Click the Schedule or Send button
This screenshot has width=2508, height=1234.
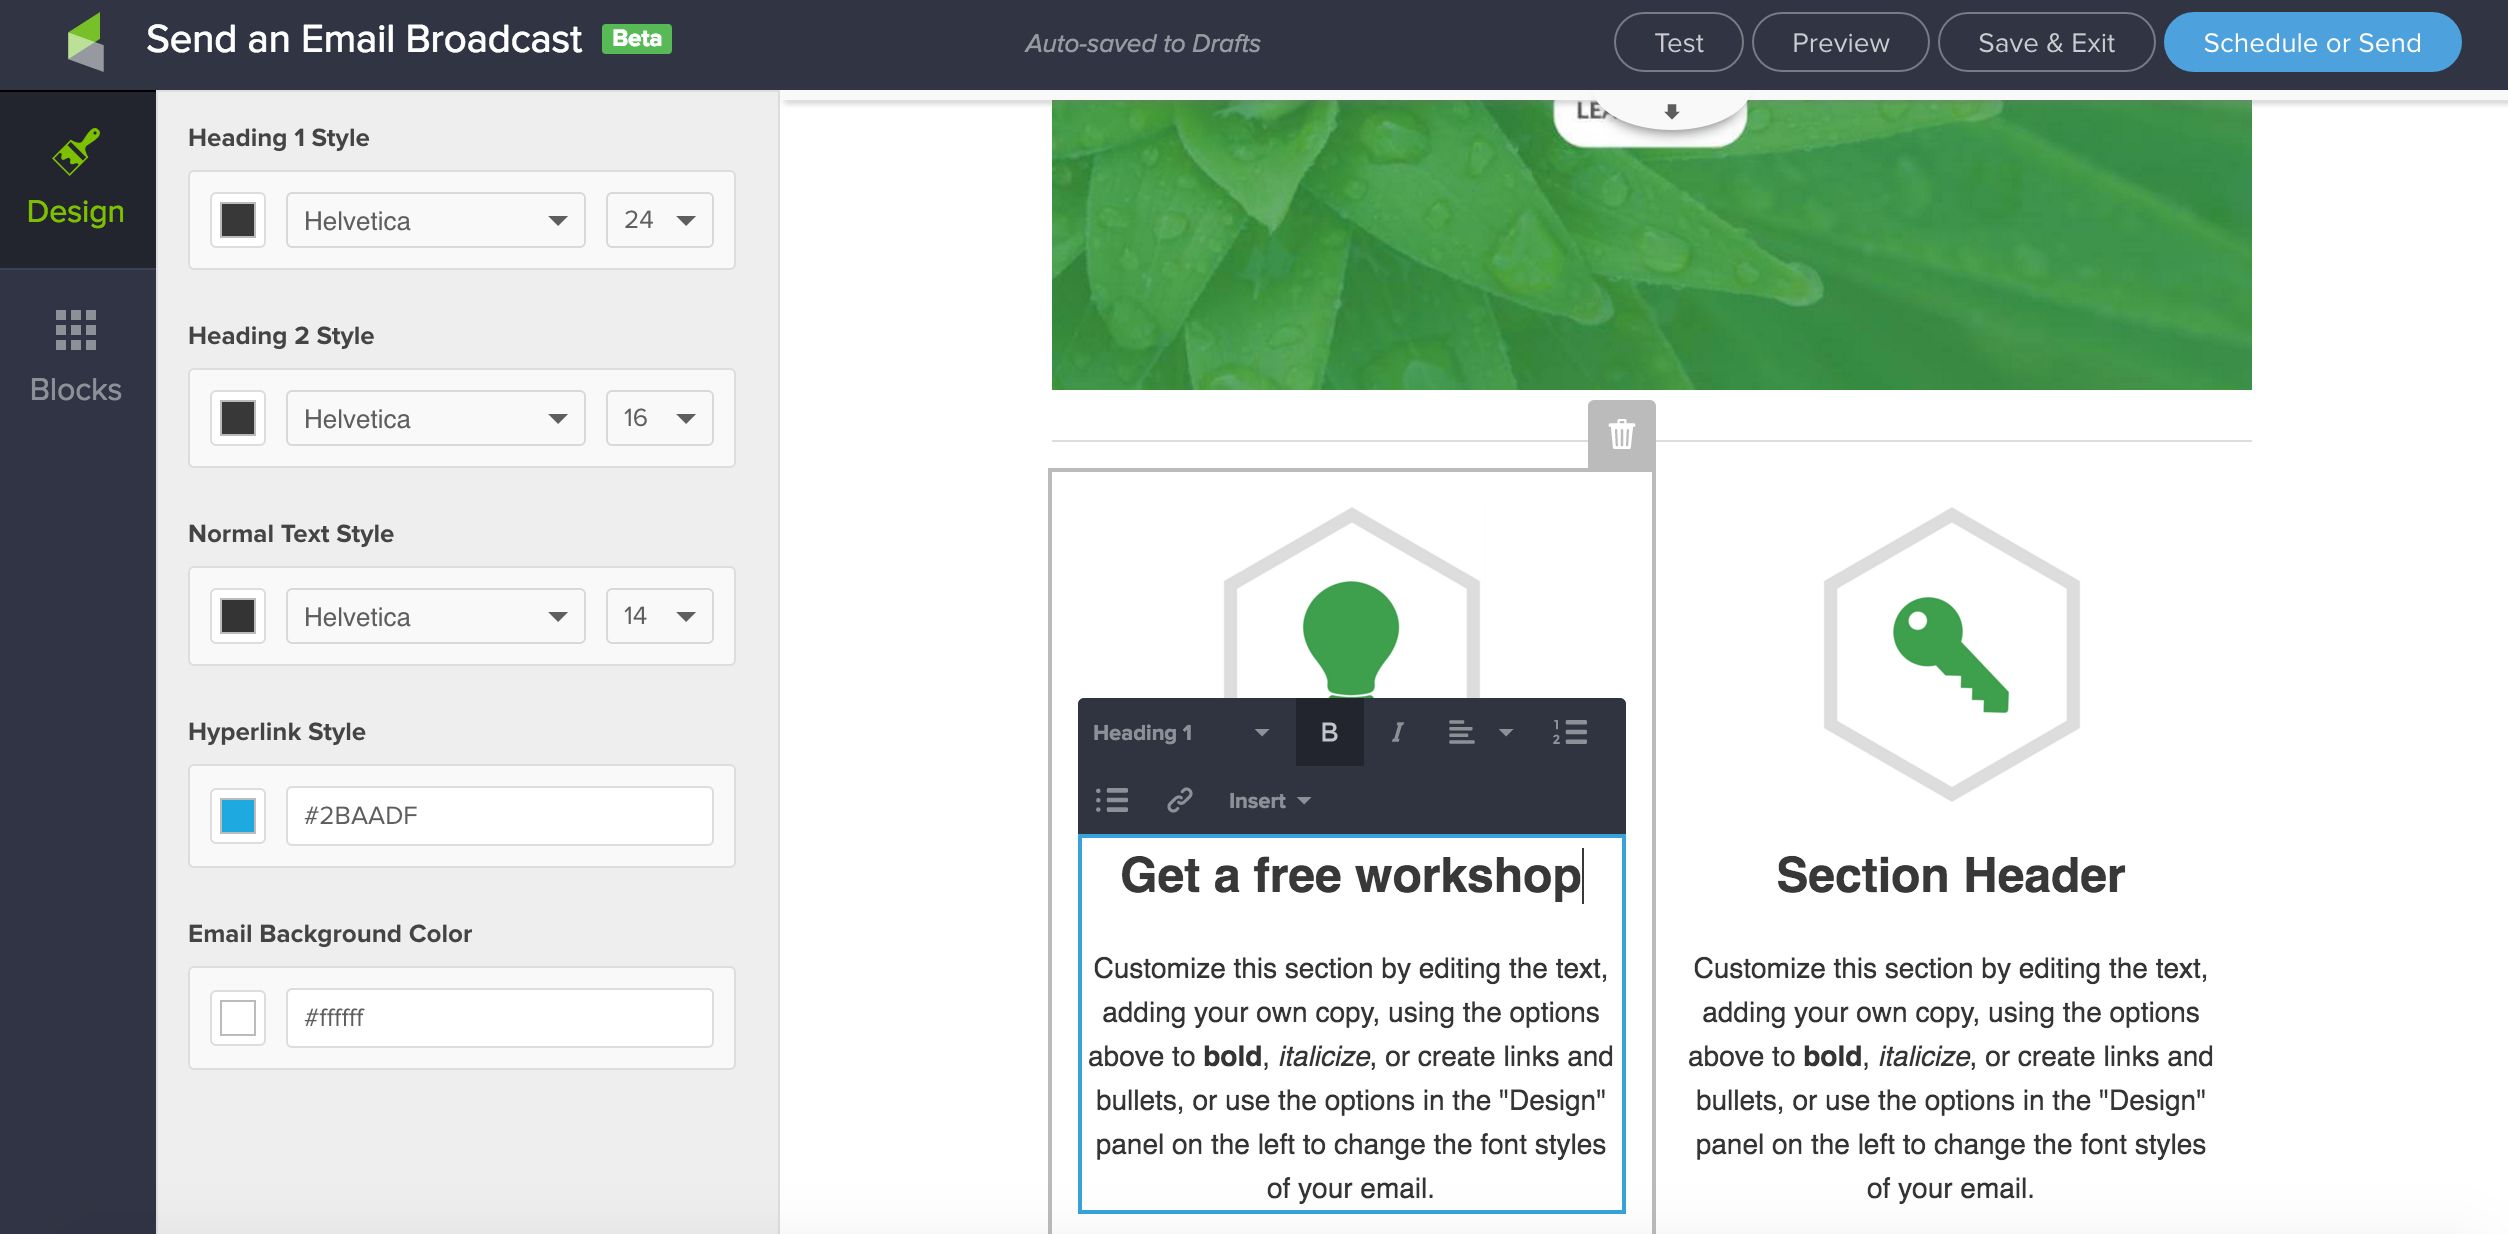2311,43
